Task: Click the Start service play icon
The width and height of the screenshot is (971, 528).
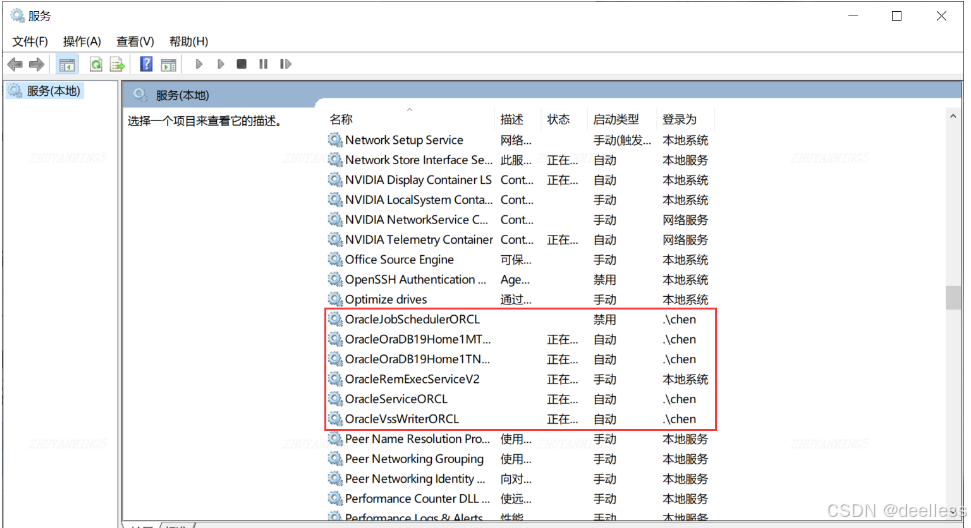Action: tap(199, 64)
